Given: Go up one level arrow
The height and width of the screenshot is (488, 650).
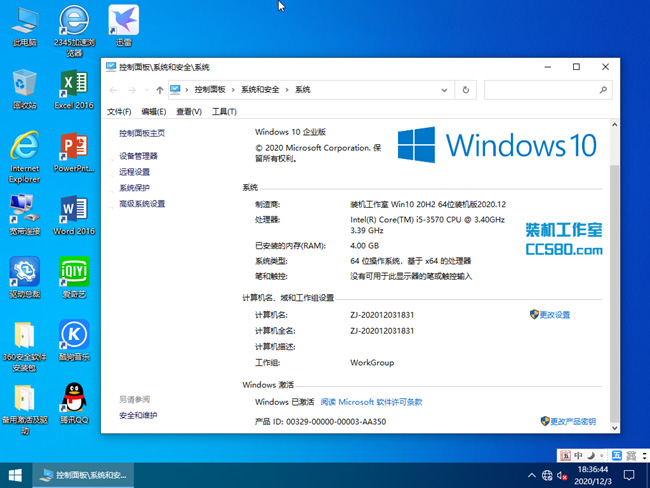Looking at the screenshot, I should (160, 90).
